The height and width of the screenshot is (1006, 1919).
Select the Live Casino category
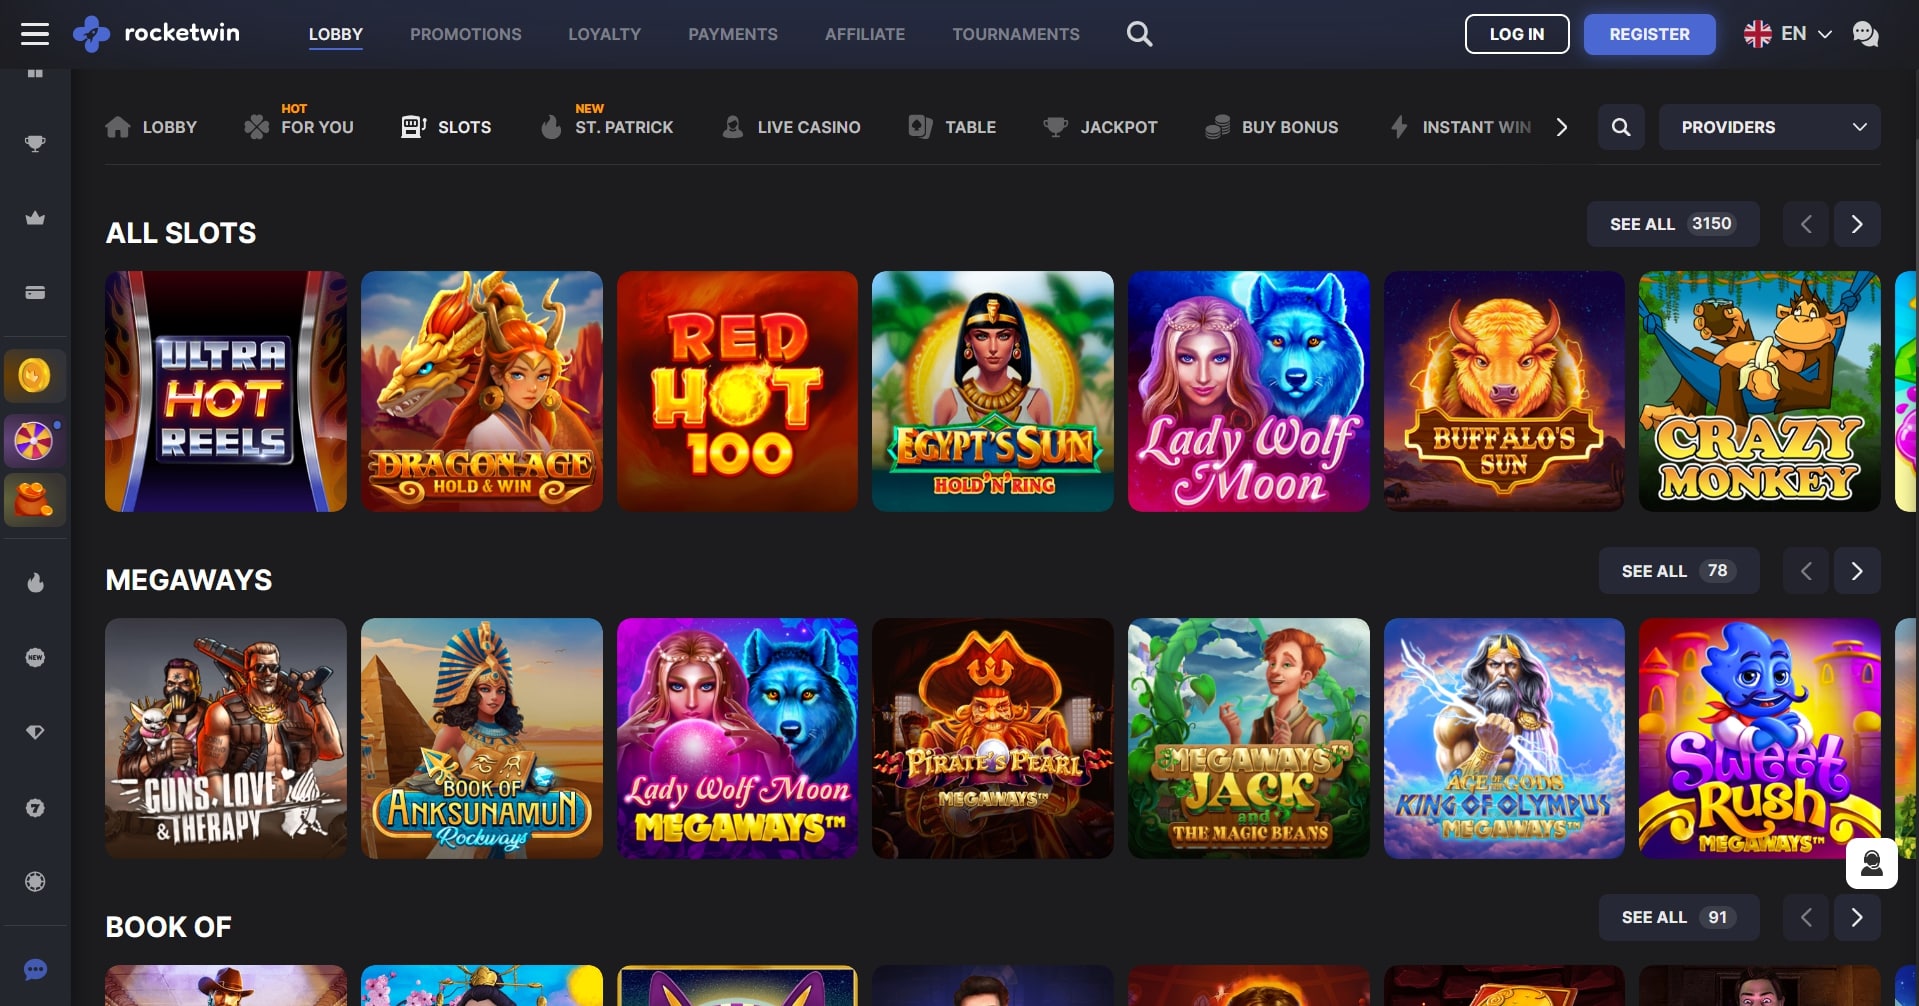tap(791, 127)
